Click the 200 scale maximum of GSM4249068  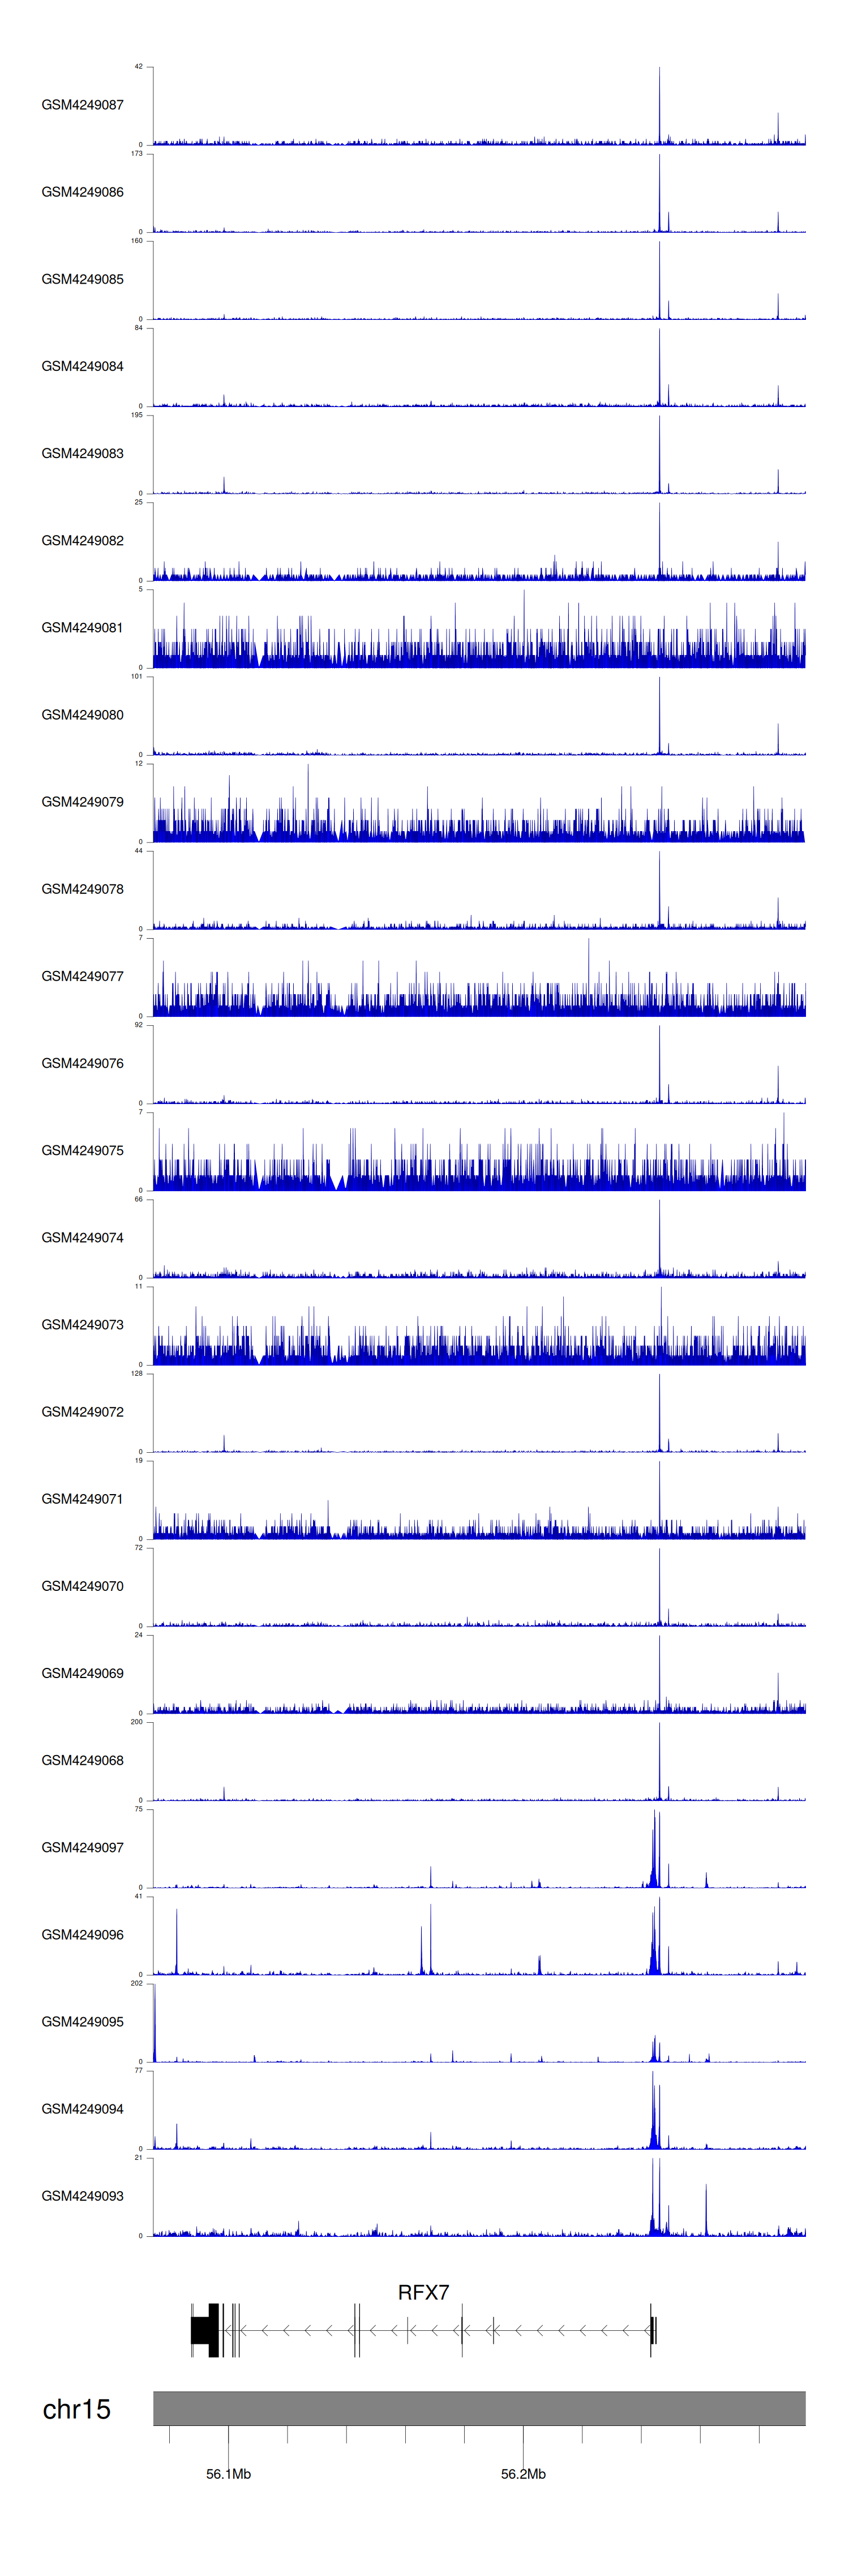pos(137,1722)
